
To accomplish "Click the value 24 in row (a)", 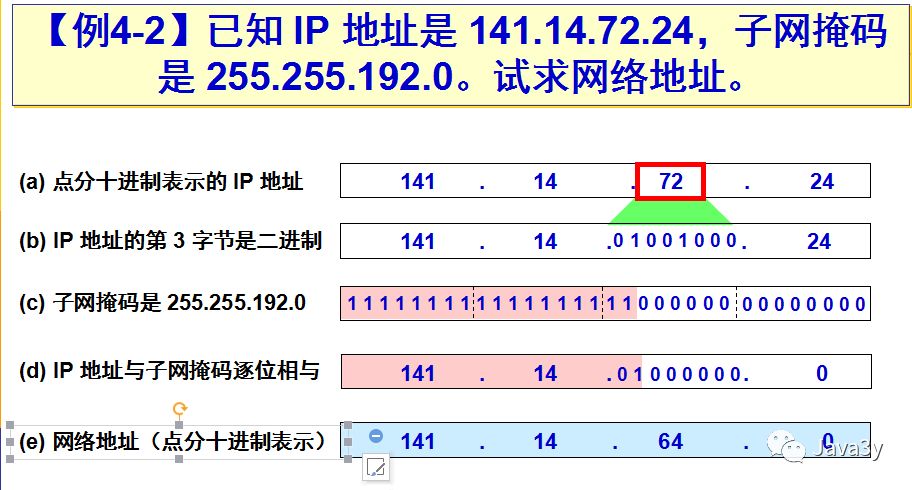I will (x=822, y=182).
